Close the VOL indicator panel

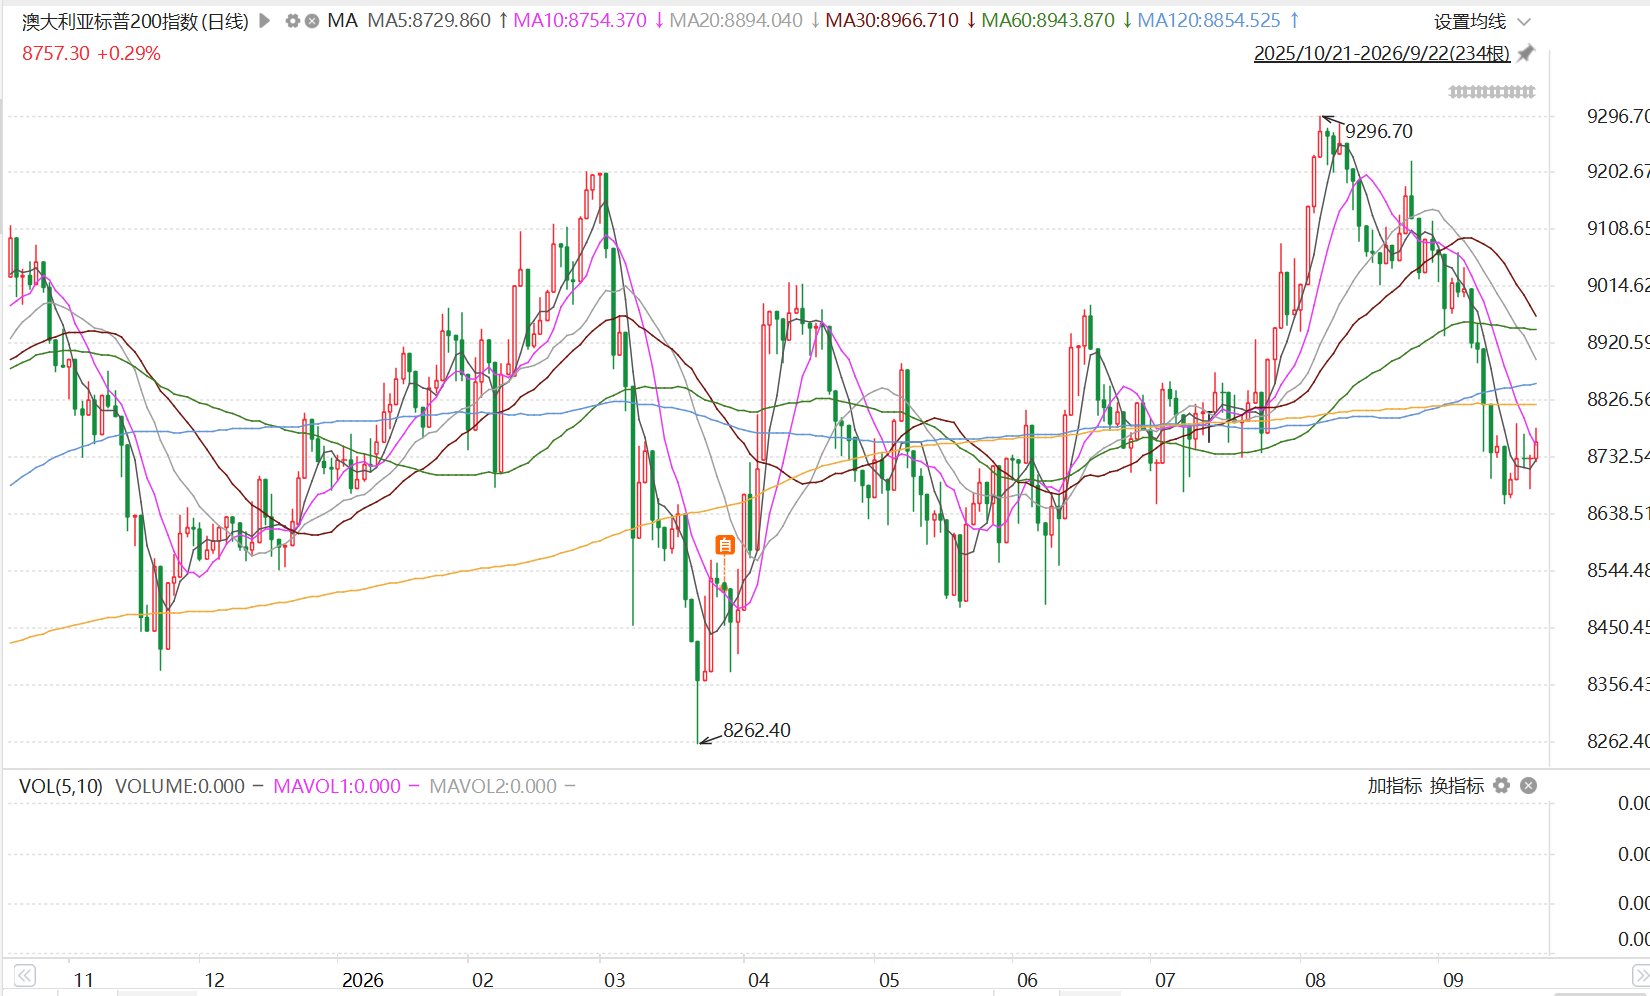(1528, 785)
